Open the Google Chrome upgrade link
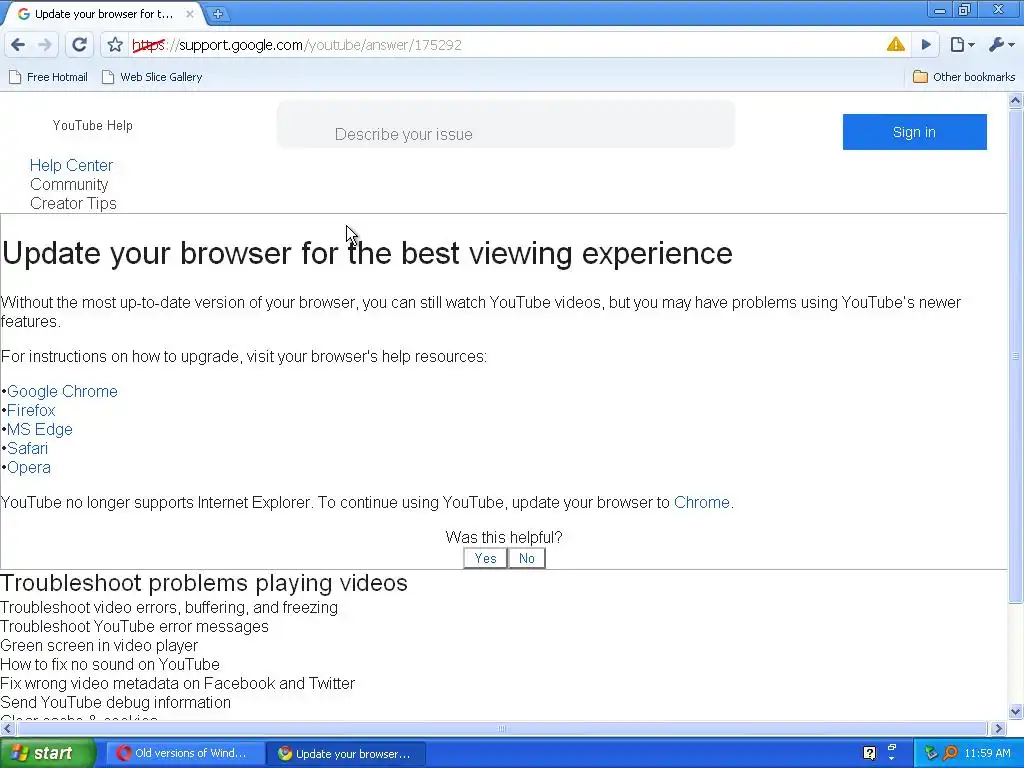 [x=63, y=391]
